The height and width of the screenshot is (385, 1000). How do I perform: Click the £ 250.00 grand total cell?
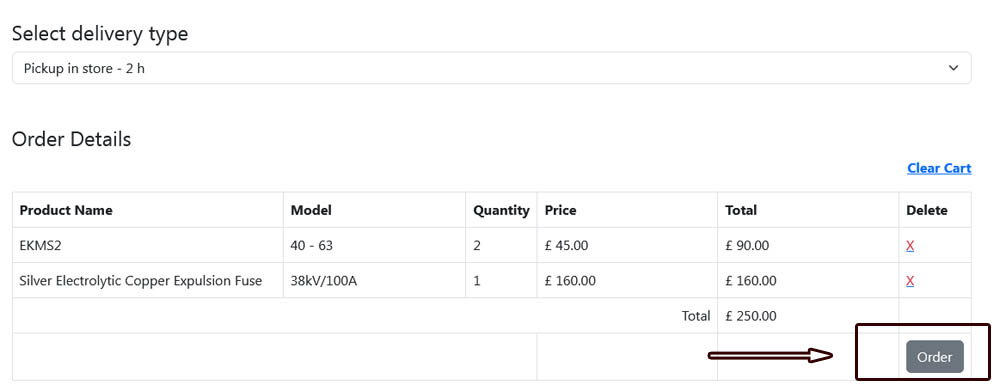point(808,316)
